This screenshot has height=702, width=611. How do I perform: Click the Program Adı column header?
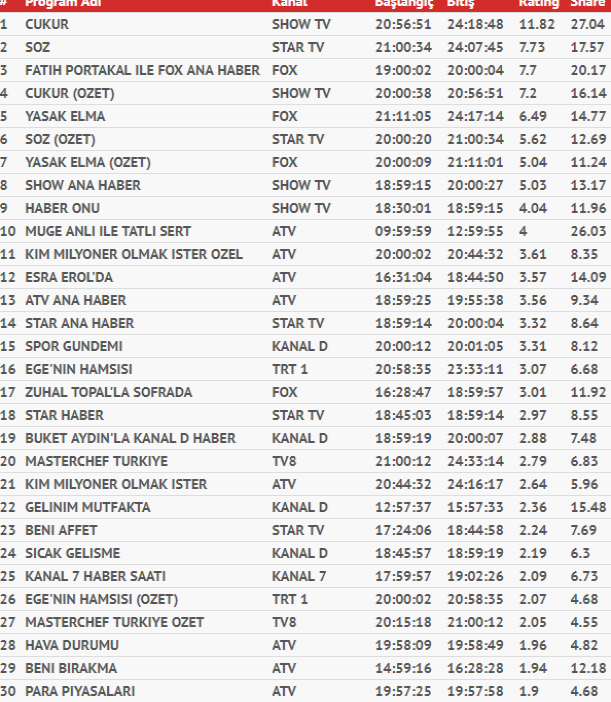pos(61,4)
